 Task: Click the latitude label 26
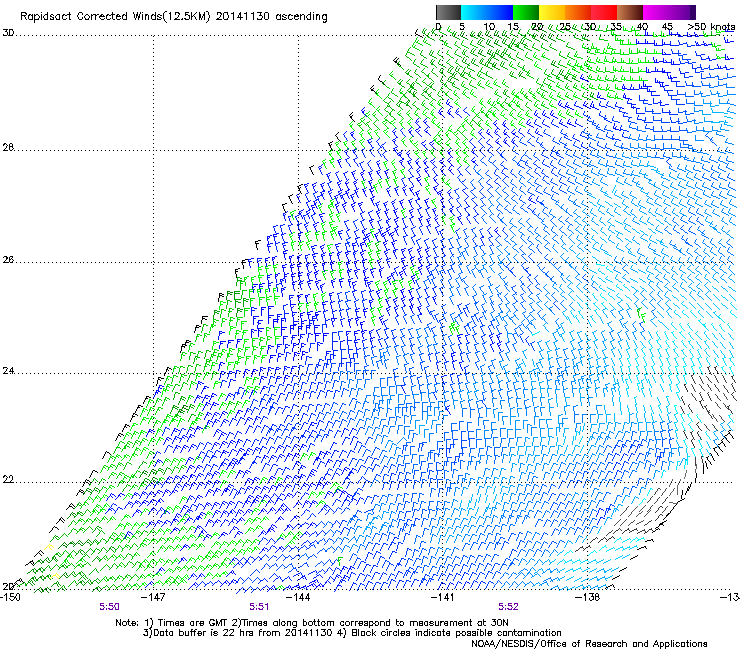(x=8, y=260)
